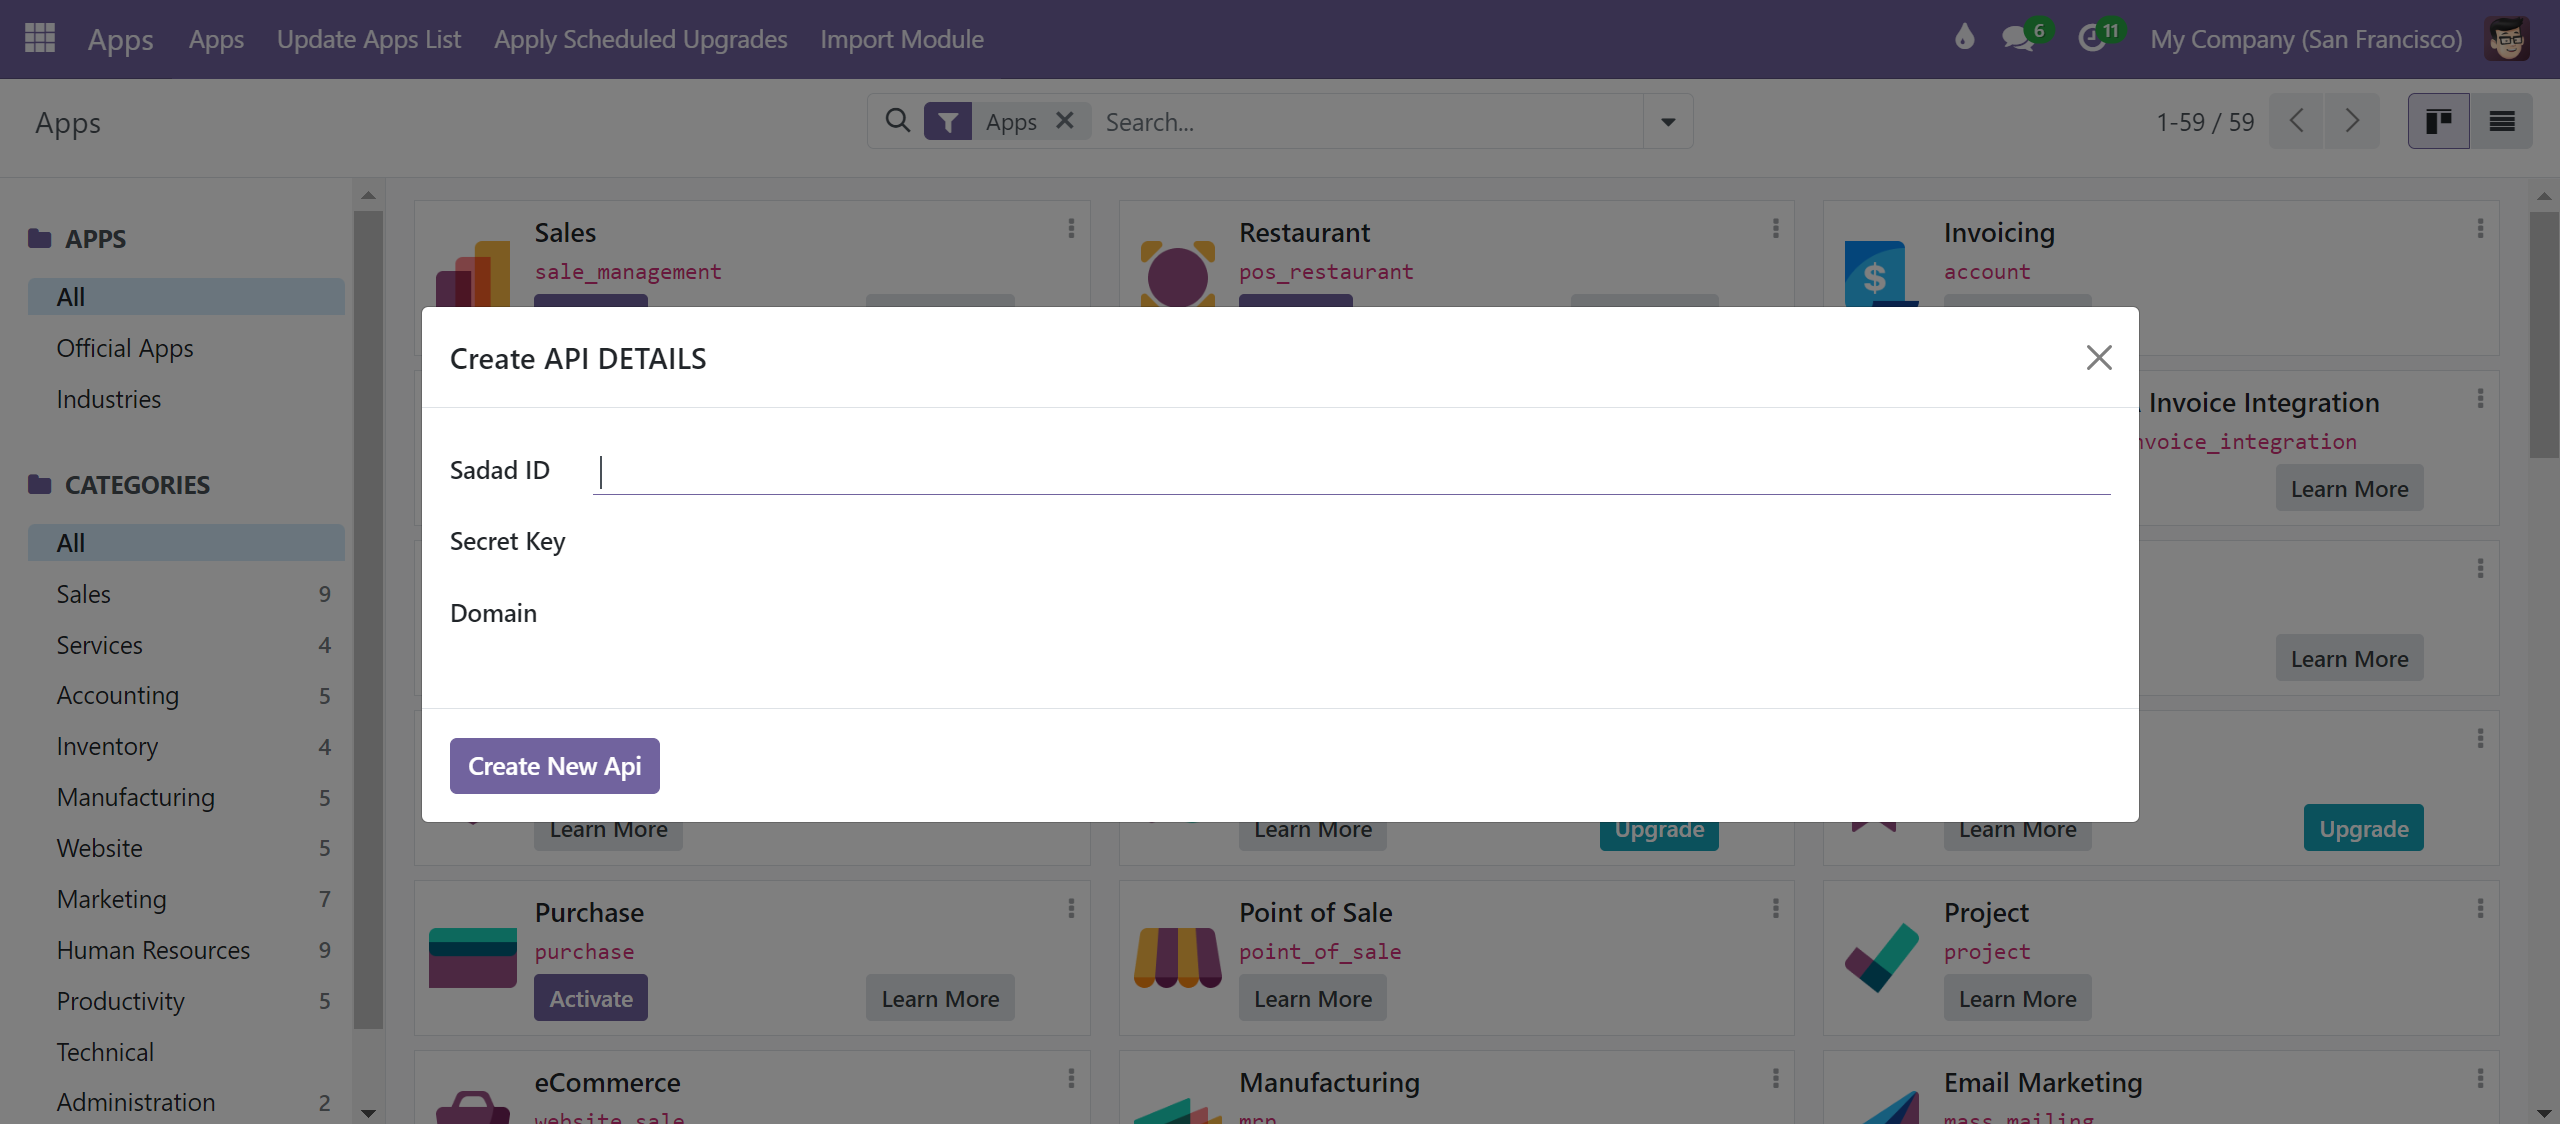Open the Project card kebab menu
Image resolution: width=2560 pixels, height=1124 pixels.
click(x=2480, y=908)
